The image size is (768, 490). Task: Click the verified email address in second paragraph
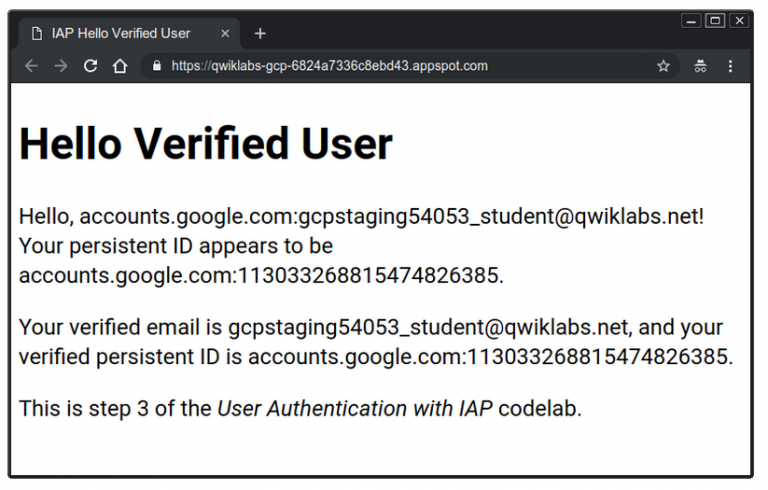[428, 328]
